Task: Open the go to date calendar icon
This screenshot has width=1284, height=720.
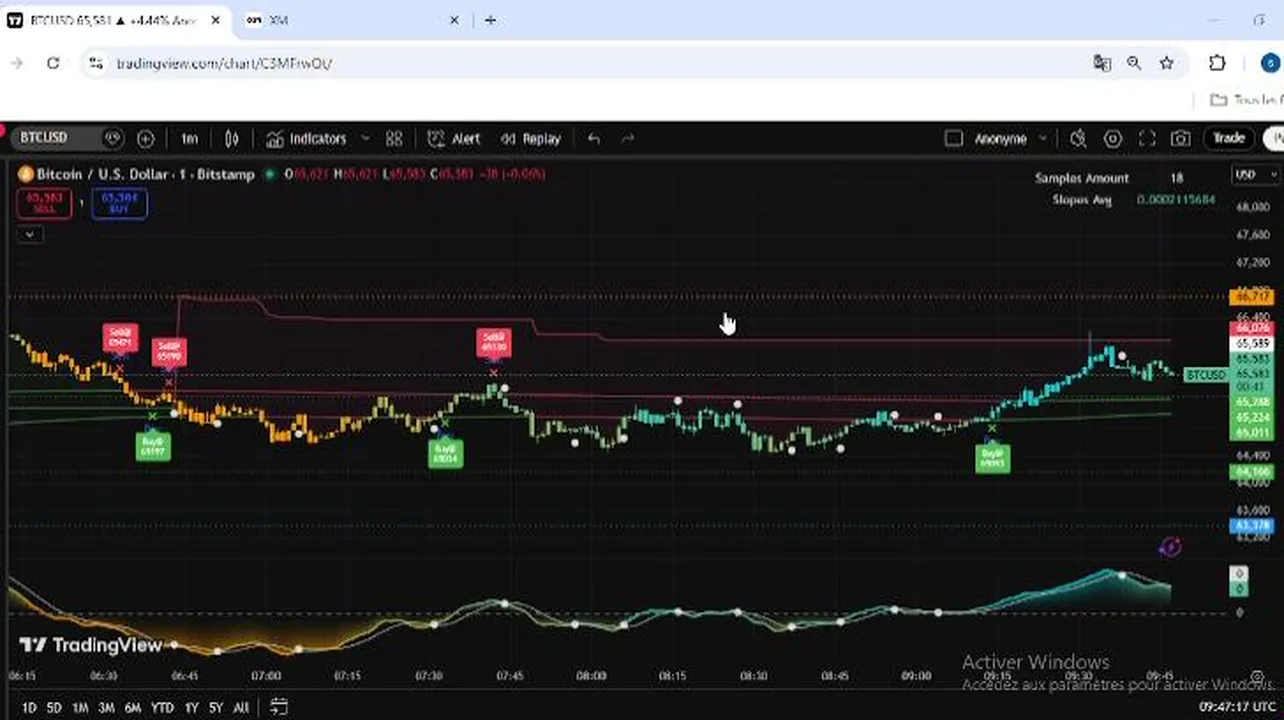Action: pyautogui.click(x=279, y=706)
